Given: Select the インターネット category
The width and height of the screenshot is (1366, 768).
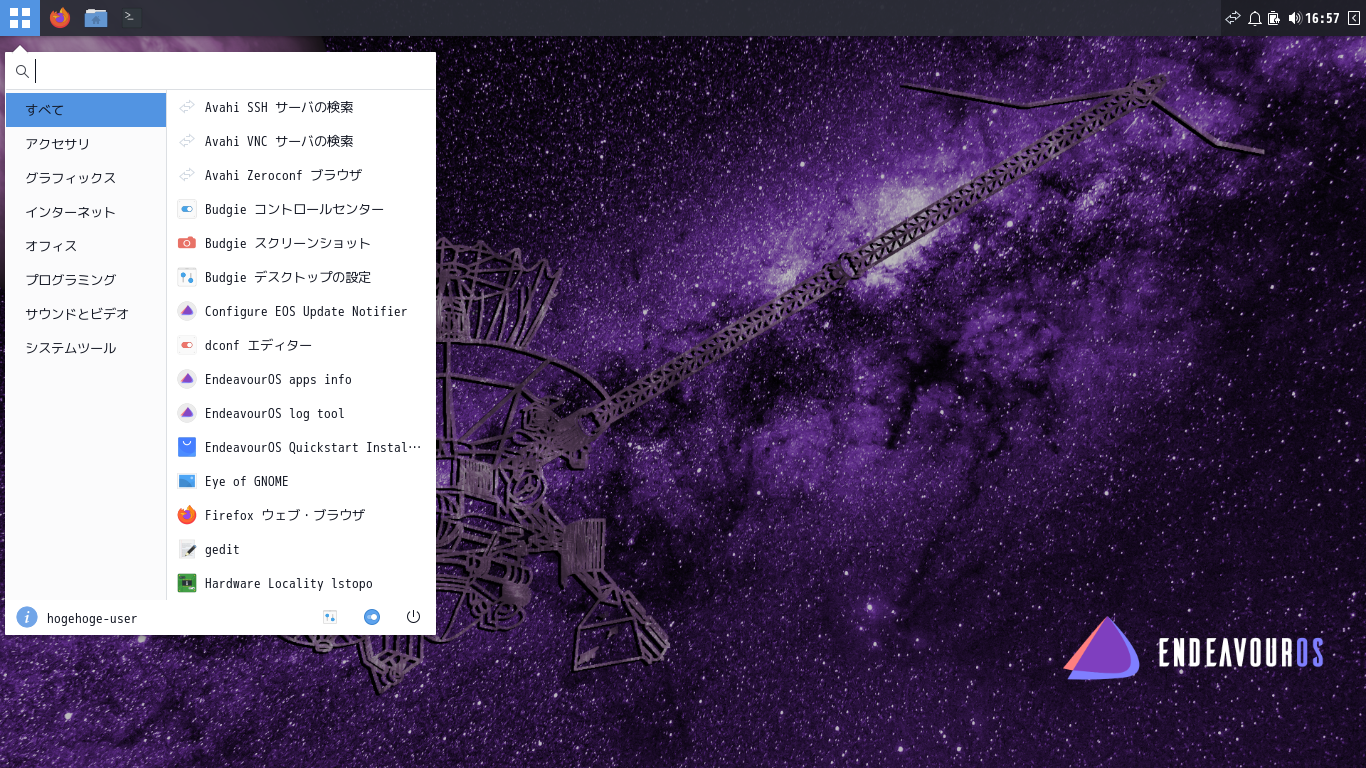Looking at the screenshot, I should point(86,212).
